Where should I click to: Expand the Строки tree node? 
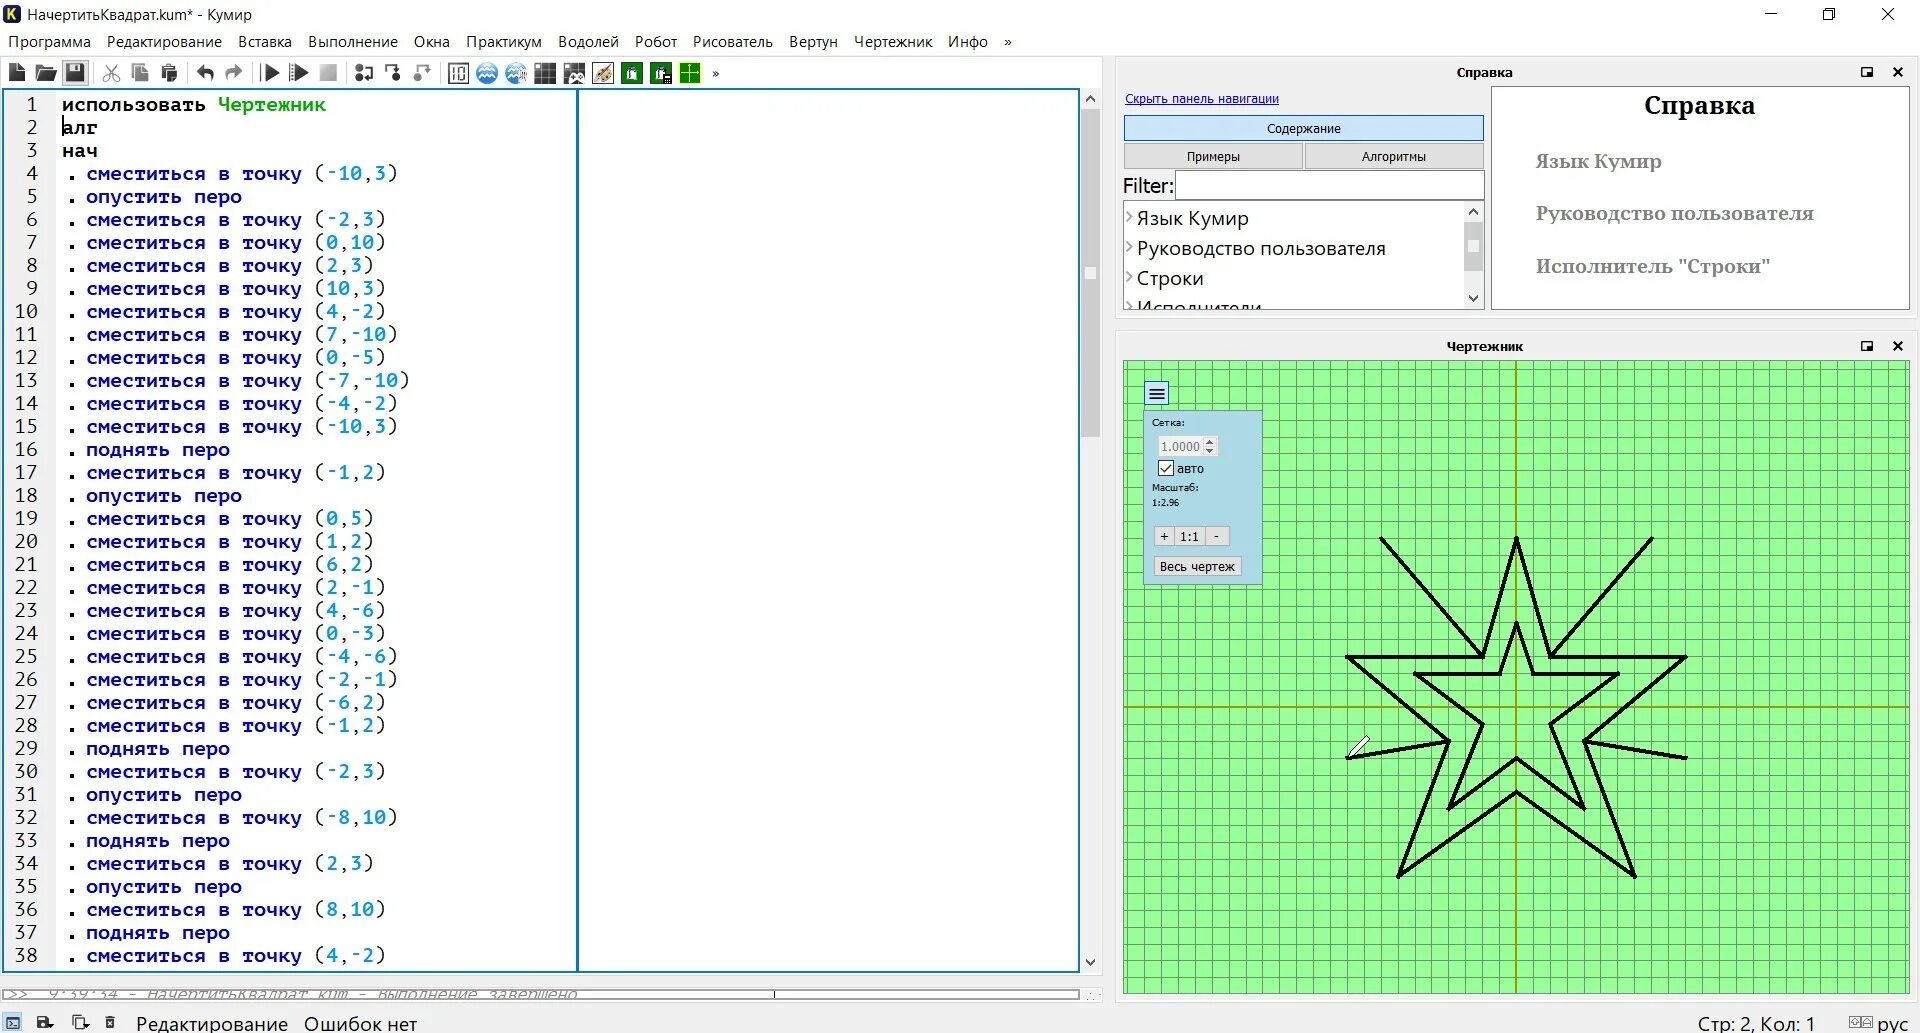[1129, 278]
